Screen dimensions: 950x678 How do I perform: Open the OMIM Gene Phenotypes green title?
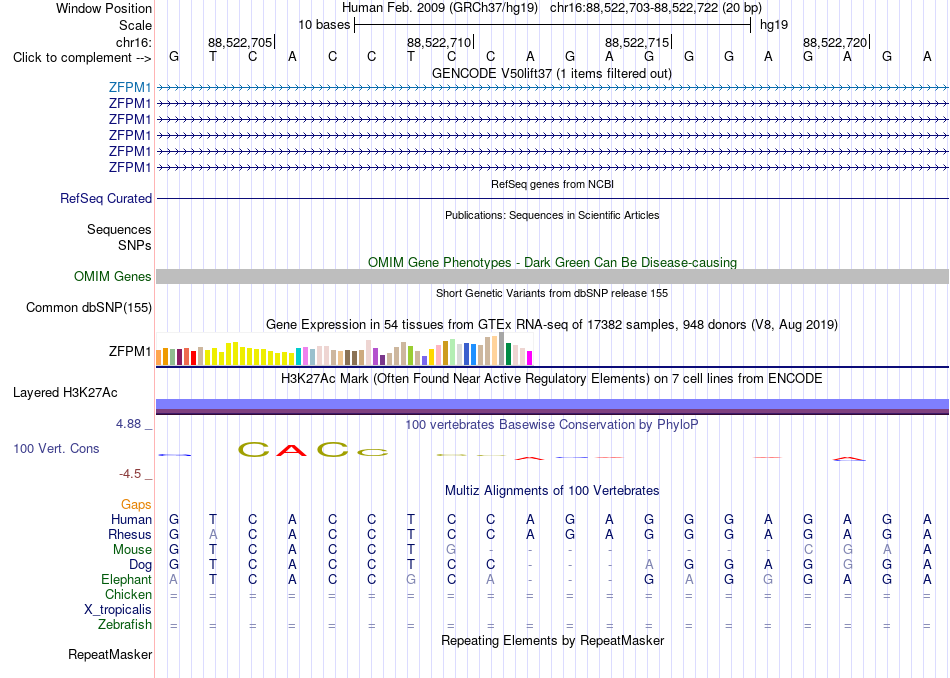point(552,262)
